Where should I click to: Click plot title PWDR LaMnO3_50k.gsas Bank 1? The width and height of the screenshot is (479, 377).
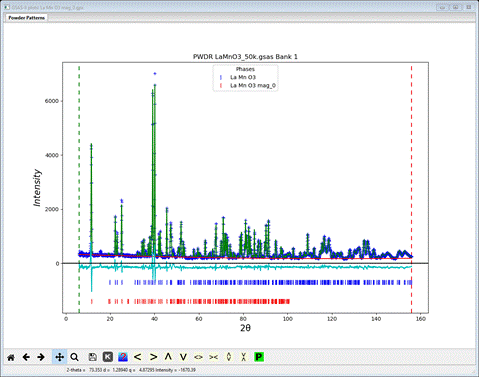[x=245, y=57]
